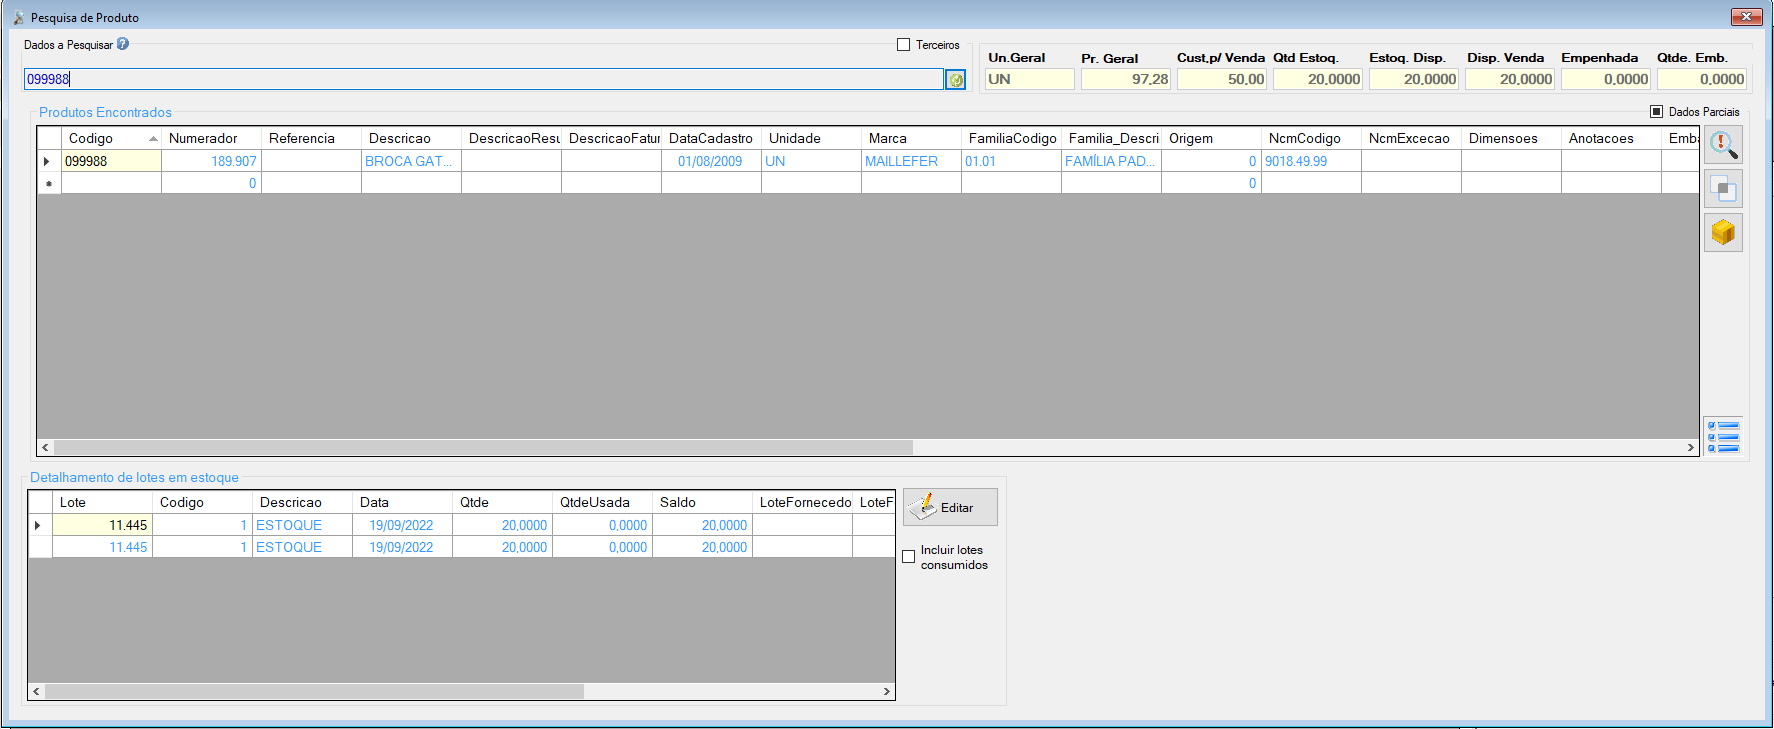Click the help icon next to Dados a Pesquisar

pyautogui.click(x=123, y=44)
